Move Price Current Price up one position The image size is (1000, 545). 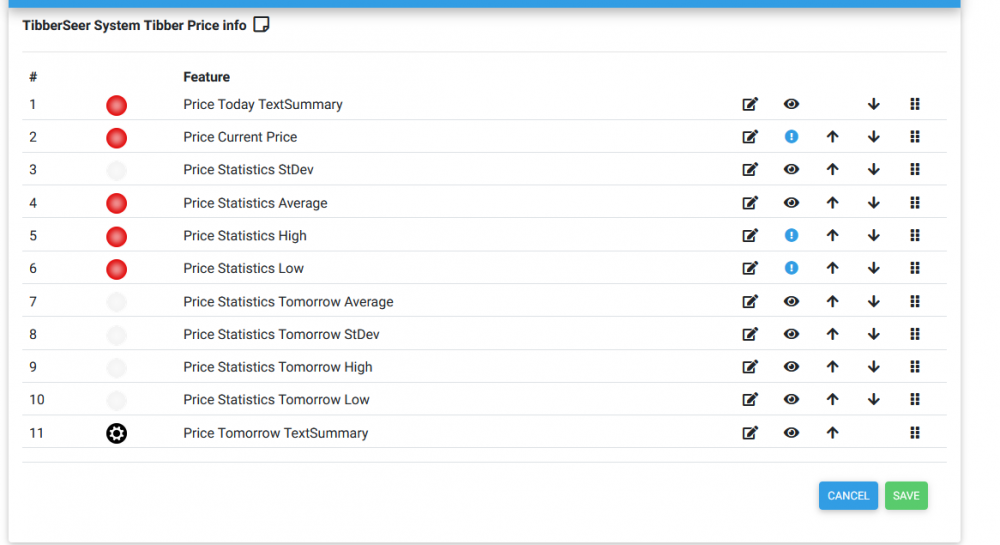(832, 137)
